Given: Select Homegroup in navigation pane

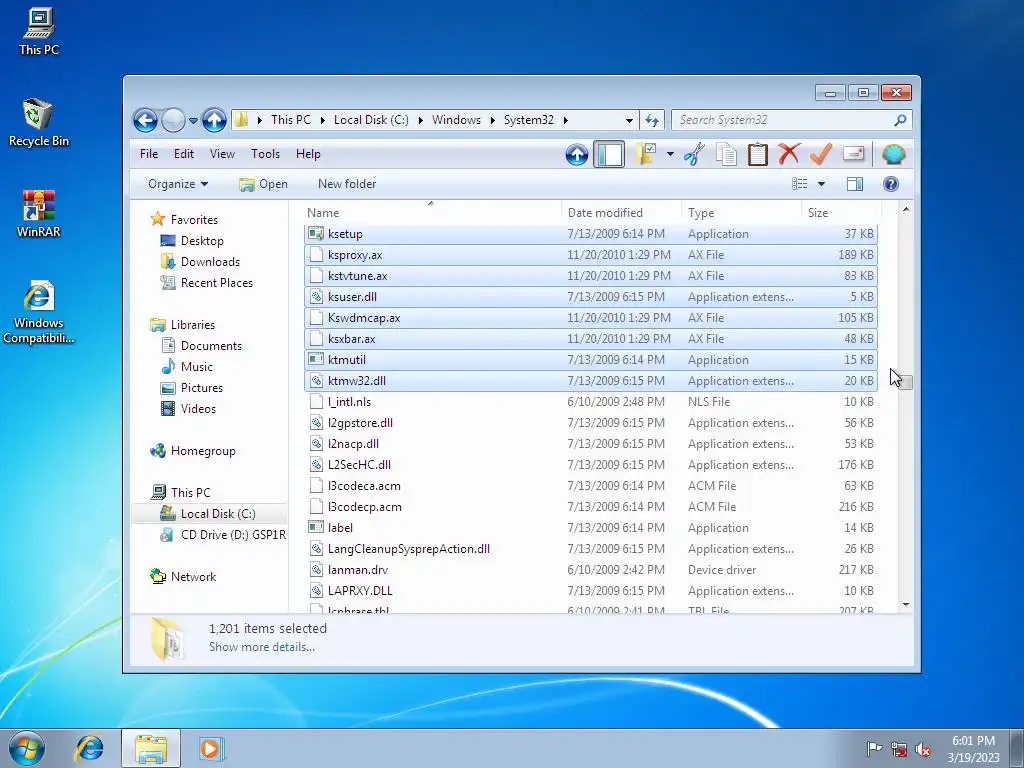Looking at the screenshot, I should click(x=203, y=451).
